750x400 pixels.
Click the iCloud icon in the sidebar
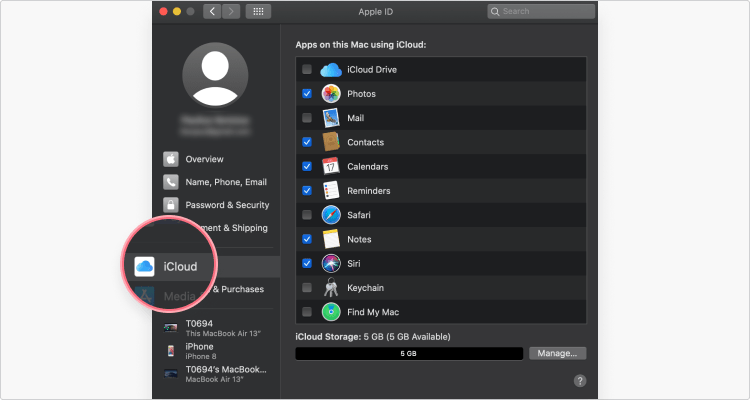pos(144,267)
